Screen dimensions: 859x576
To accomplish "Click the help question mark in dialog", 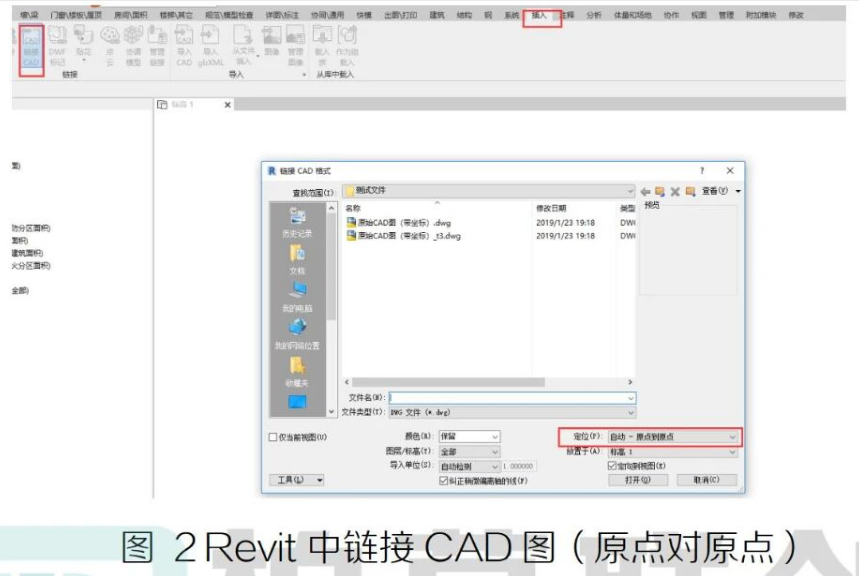I will tap(702, 170).
